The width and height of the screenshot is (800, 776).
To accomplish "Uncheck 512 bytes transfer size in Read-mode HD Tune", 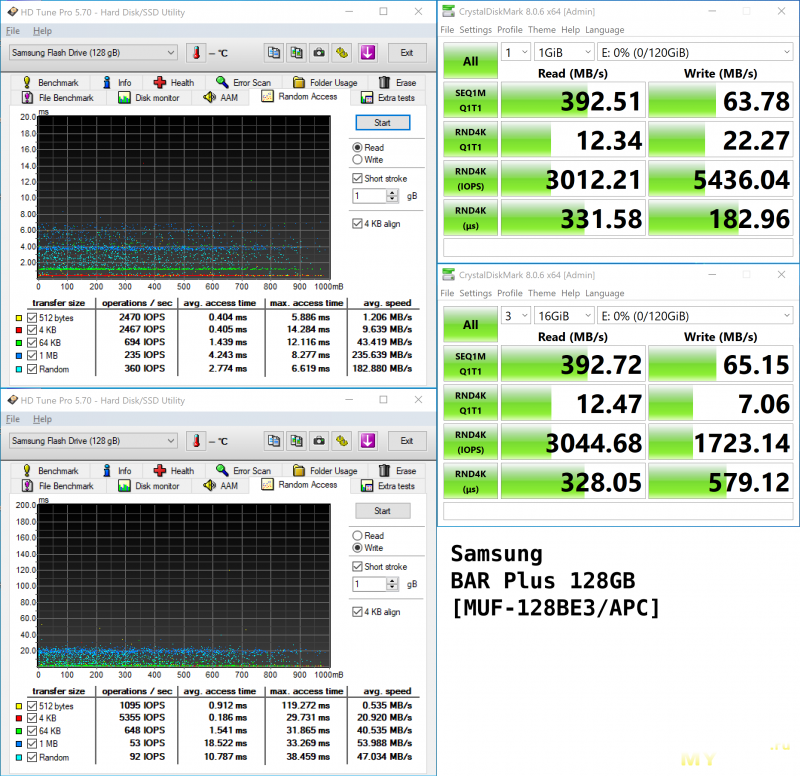I will 32,318.
